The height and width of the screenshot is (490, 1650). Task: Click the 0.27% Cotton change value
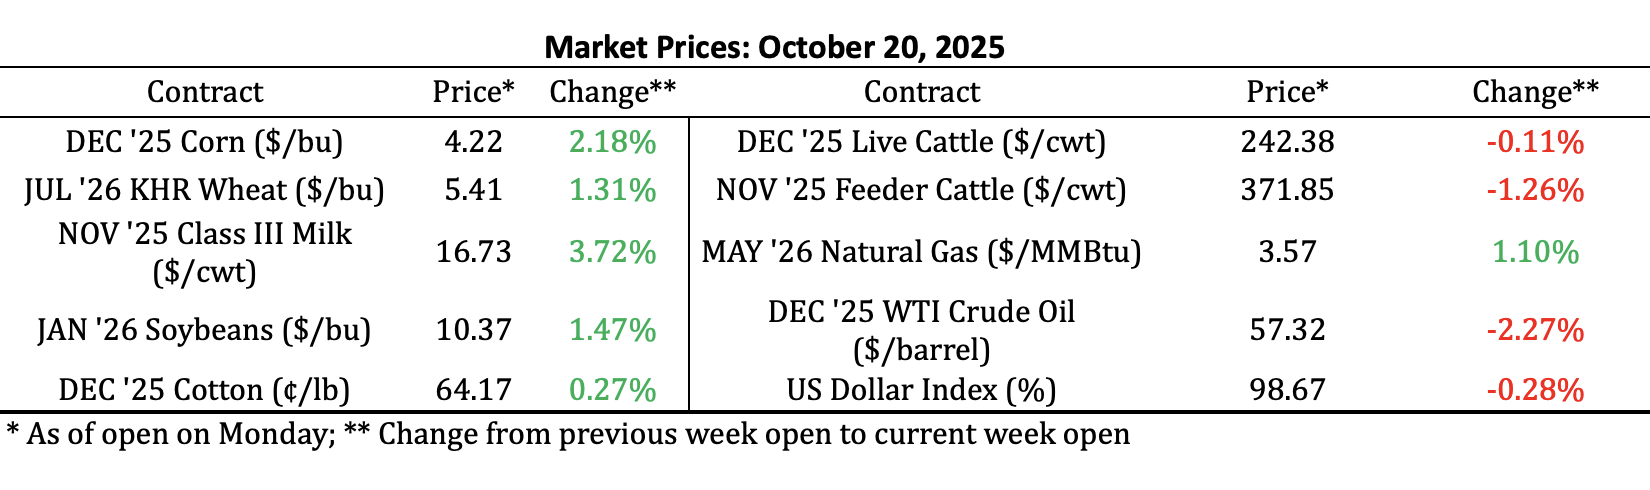pos(613,389)
